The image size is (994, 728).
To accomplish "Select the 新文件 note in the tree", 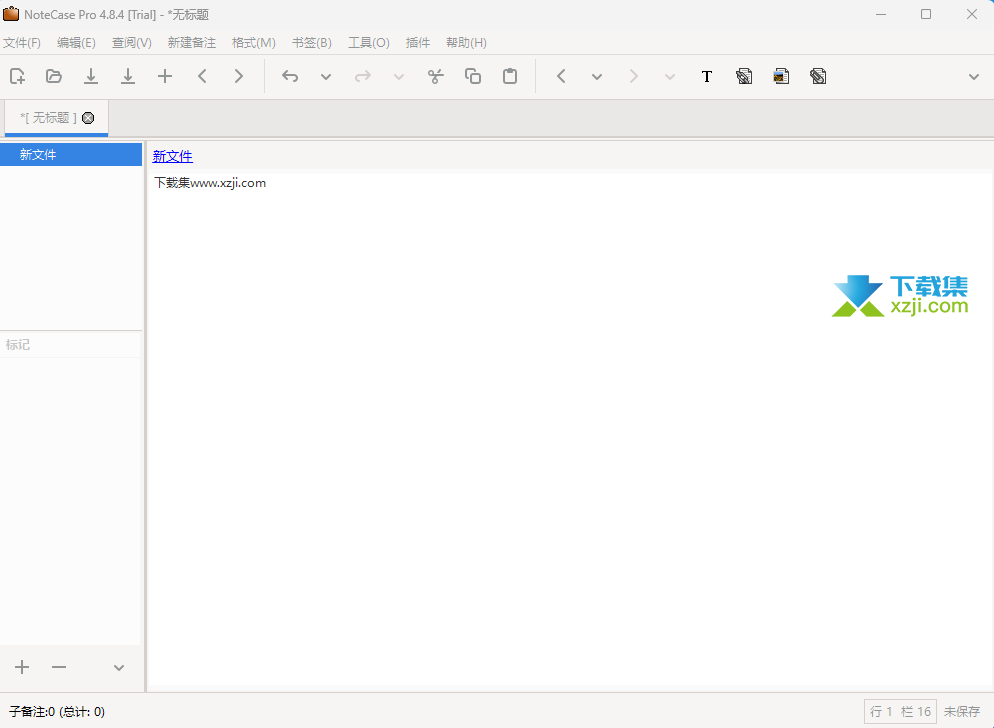I will (71, 155).
